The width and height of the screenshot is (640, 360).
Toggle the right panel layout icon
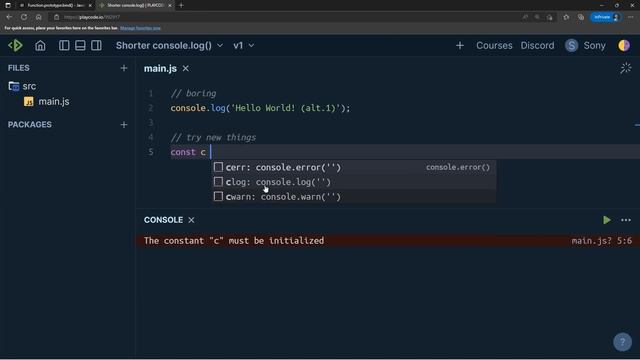click(96, 45)
